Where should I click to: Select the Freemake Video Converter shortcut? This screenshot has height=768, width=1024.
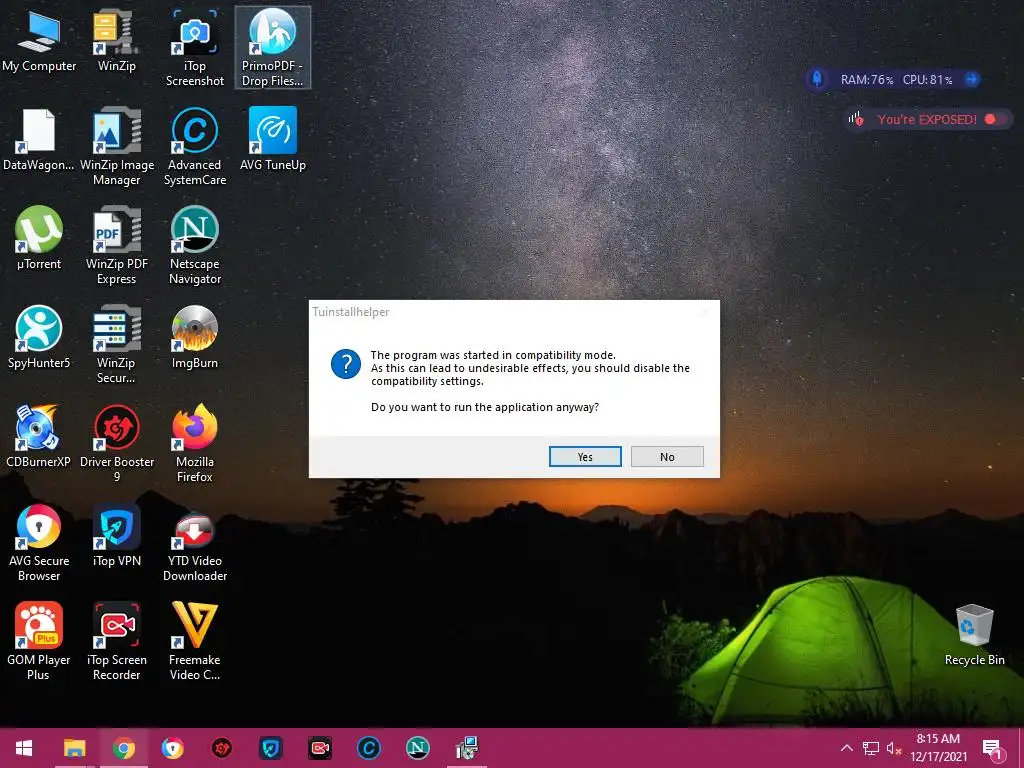195,642
